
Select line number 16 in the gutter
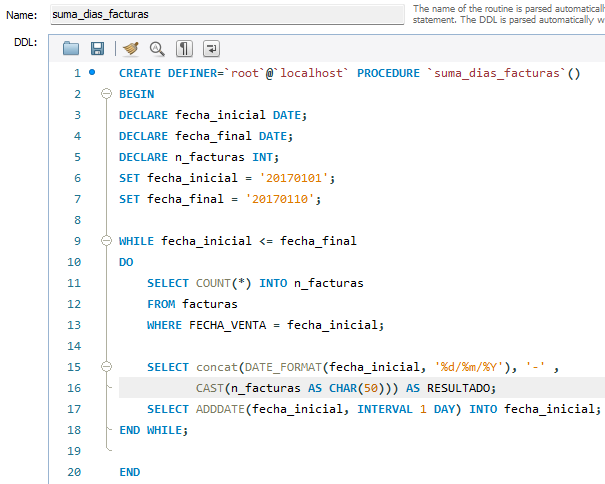coord(76,388)
